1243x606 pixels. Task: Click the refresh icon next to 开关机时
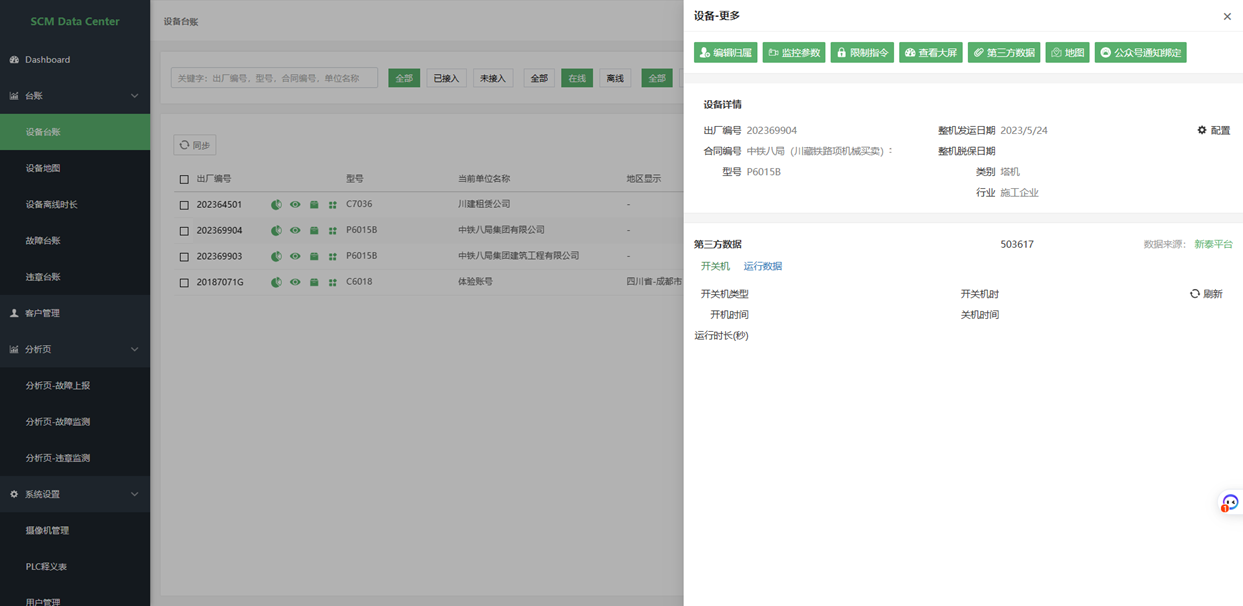coord(1196,292)
